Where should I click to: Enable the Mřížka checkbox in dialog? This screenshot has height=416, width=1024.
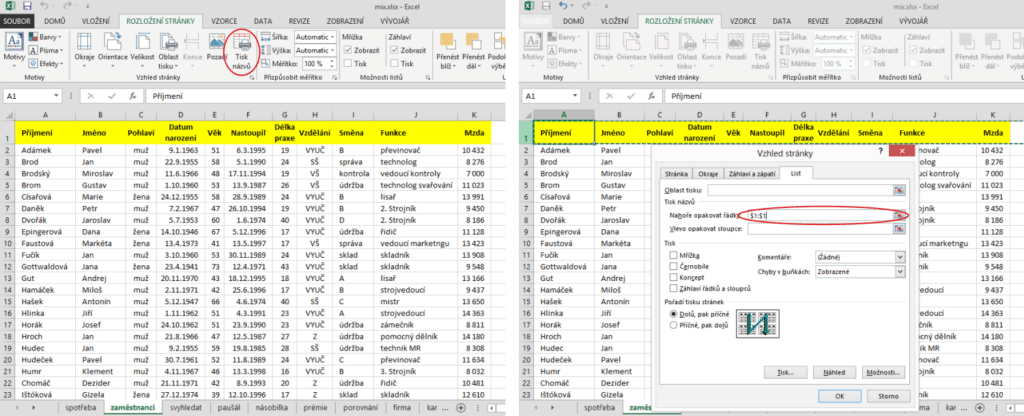click(x=675, y=256)
